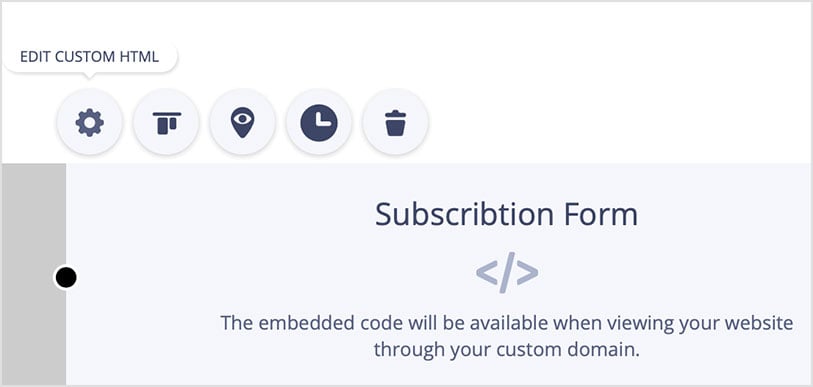Select the Subscribtion Form heading

(x=506, y=214)
